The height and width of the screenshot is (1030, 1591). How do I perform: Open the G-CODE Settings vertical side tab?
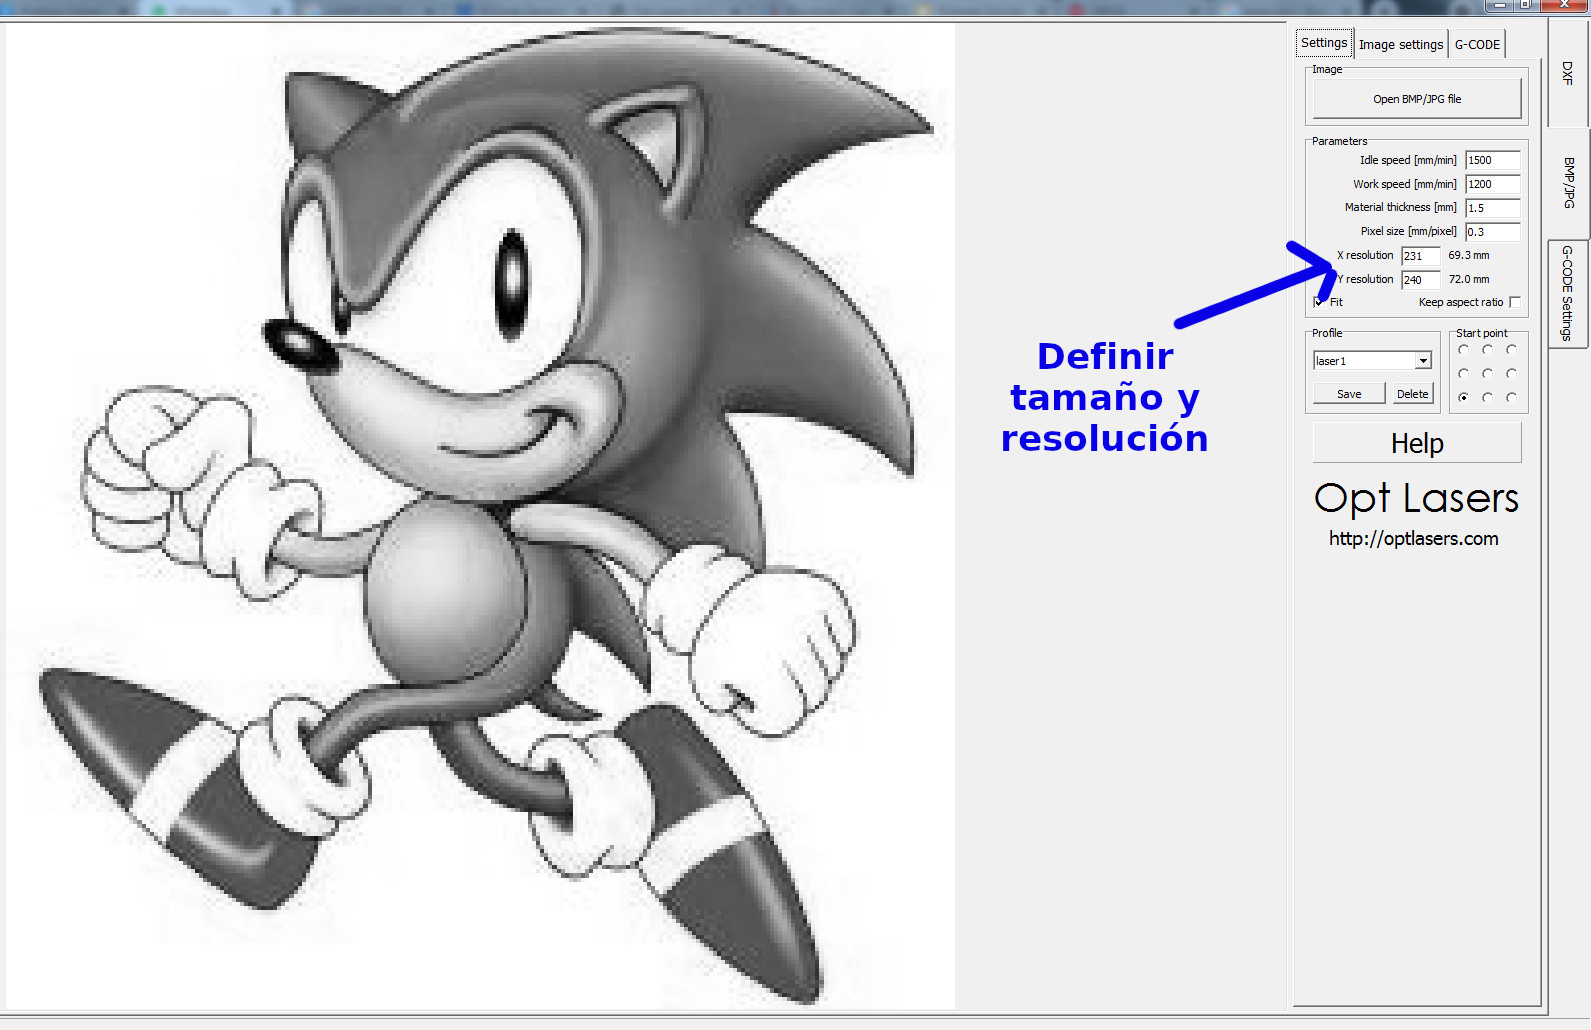click(1567, 293)
